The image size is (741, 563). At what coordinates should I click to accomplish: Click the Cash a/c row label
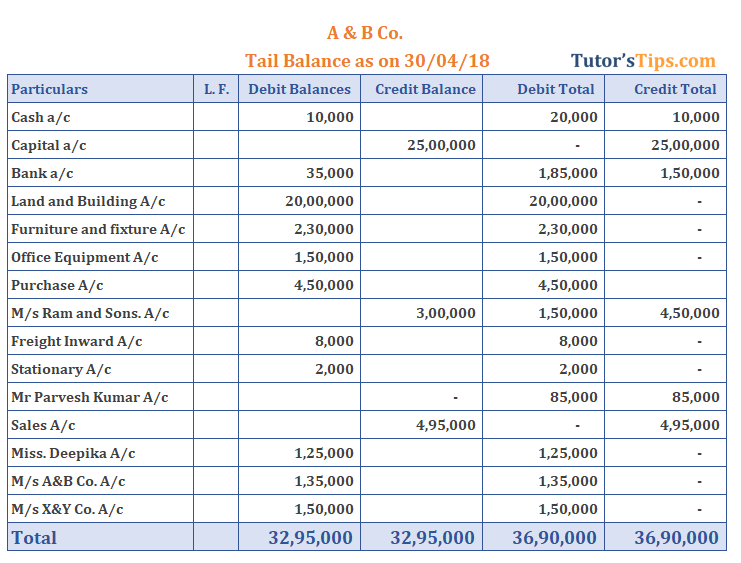tap(41, 117)
